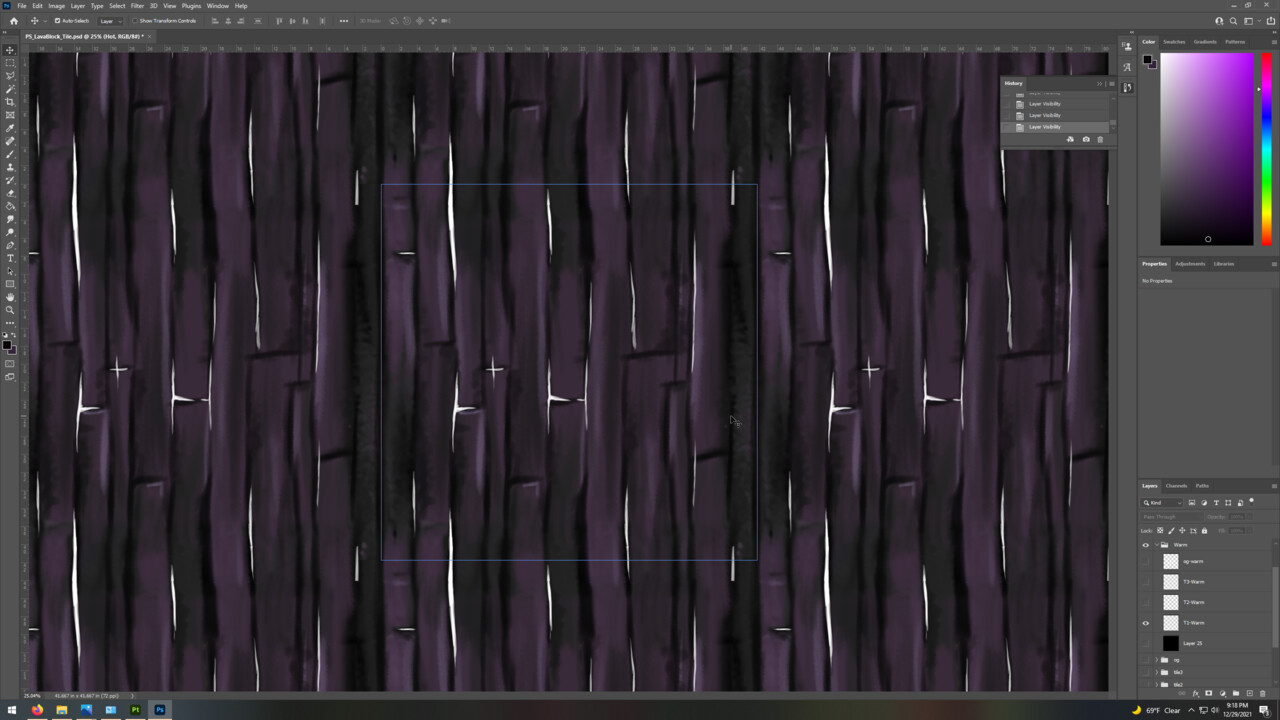Image resolution: width=1280 pixels, height=720 pixels.
Task: Toggle Auto-Select checkbox
Action: (x=57, y=21)
